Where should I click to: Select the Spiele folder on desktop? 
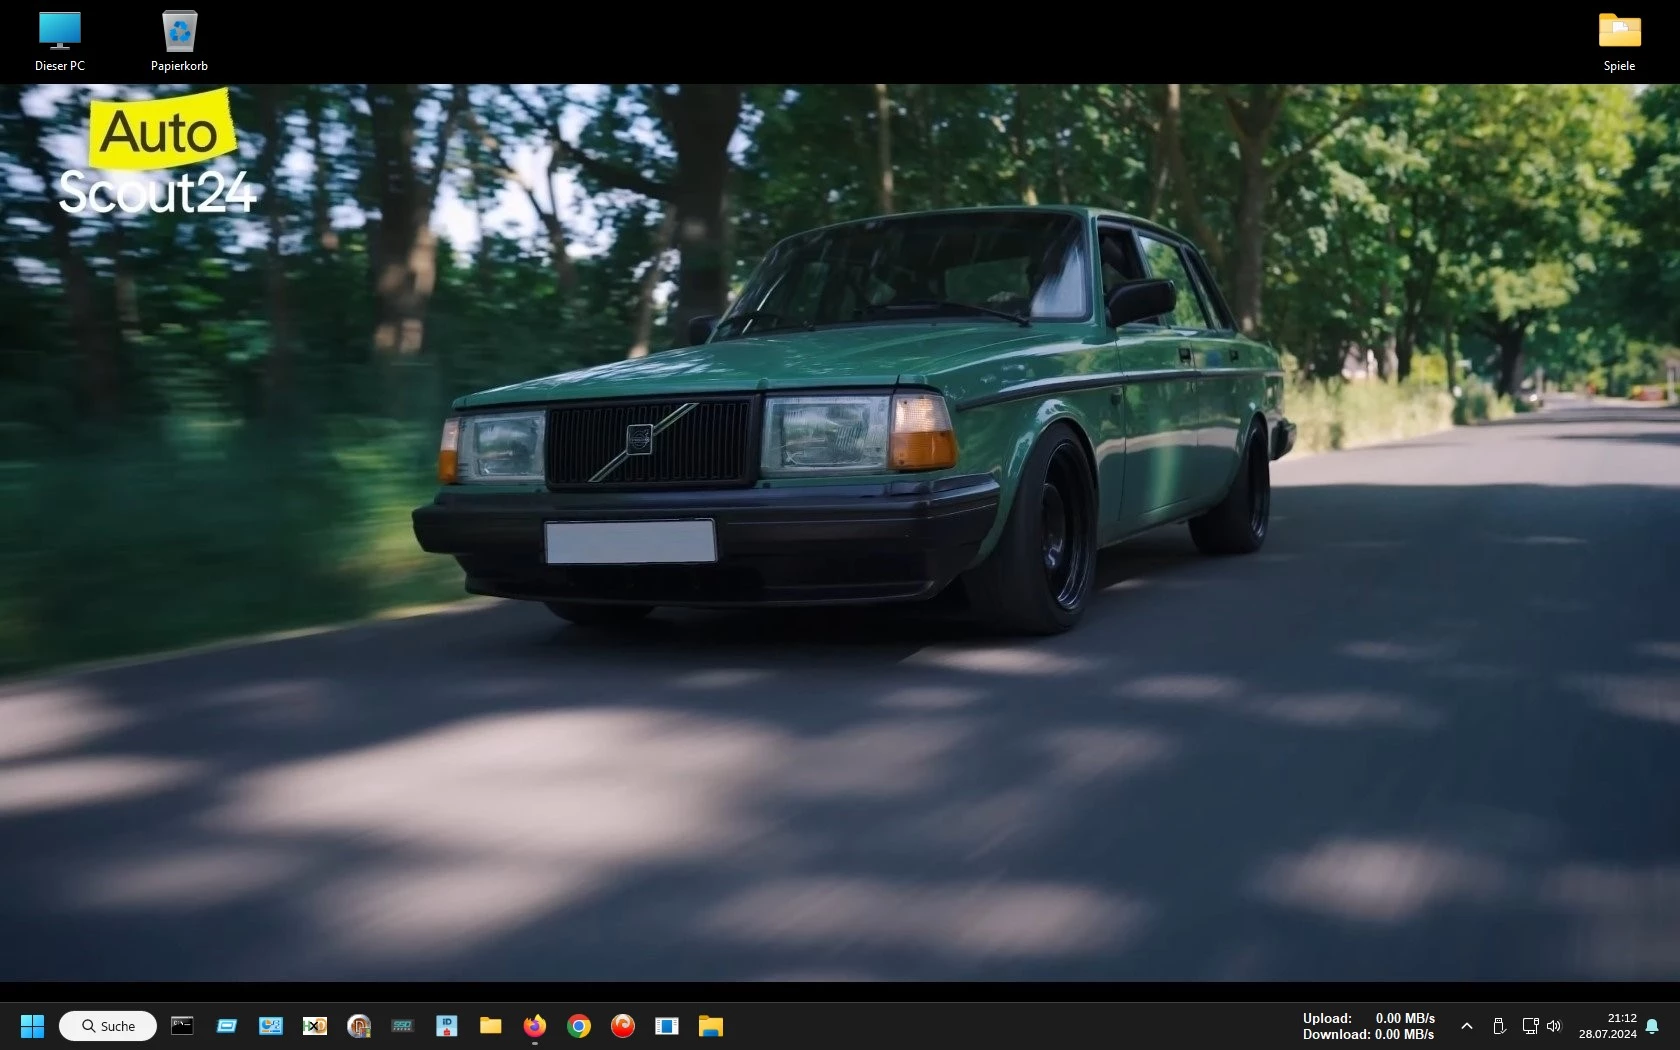(x=1619, y=42)
